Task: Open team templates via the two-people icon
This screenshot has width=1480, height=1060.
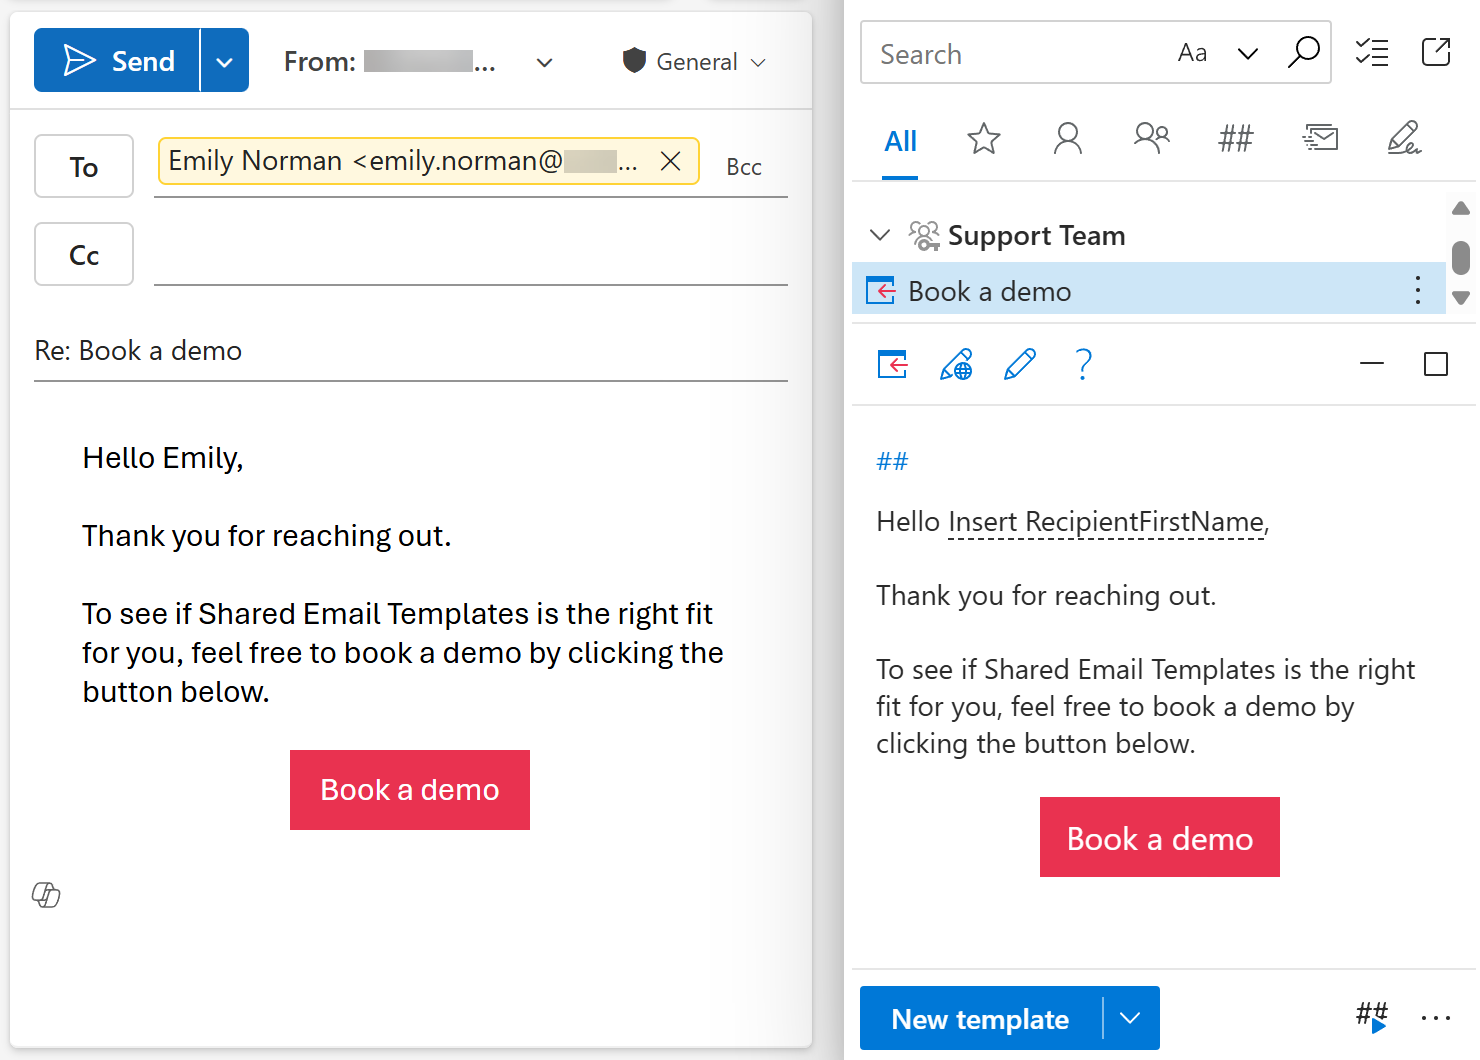Action: point(1151,138)
